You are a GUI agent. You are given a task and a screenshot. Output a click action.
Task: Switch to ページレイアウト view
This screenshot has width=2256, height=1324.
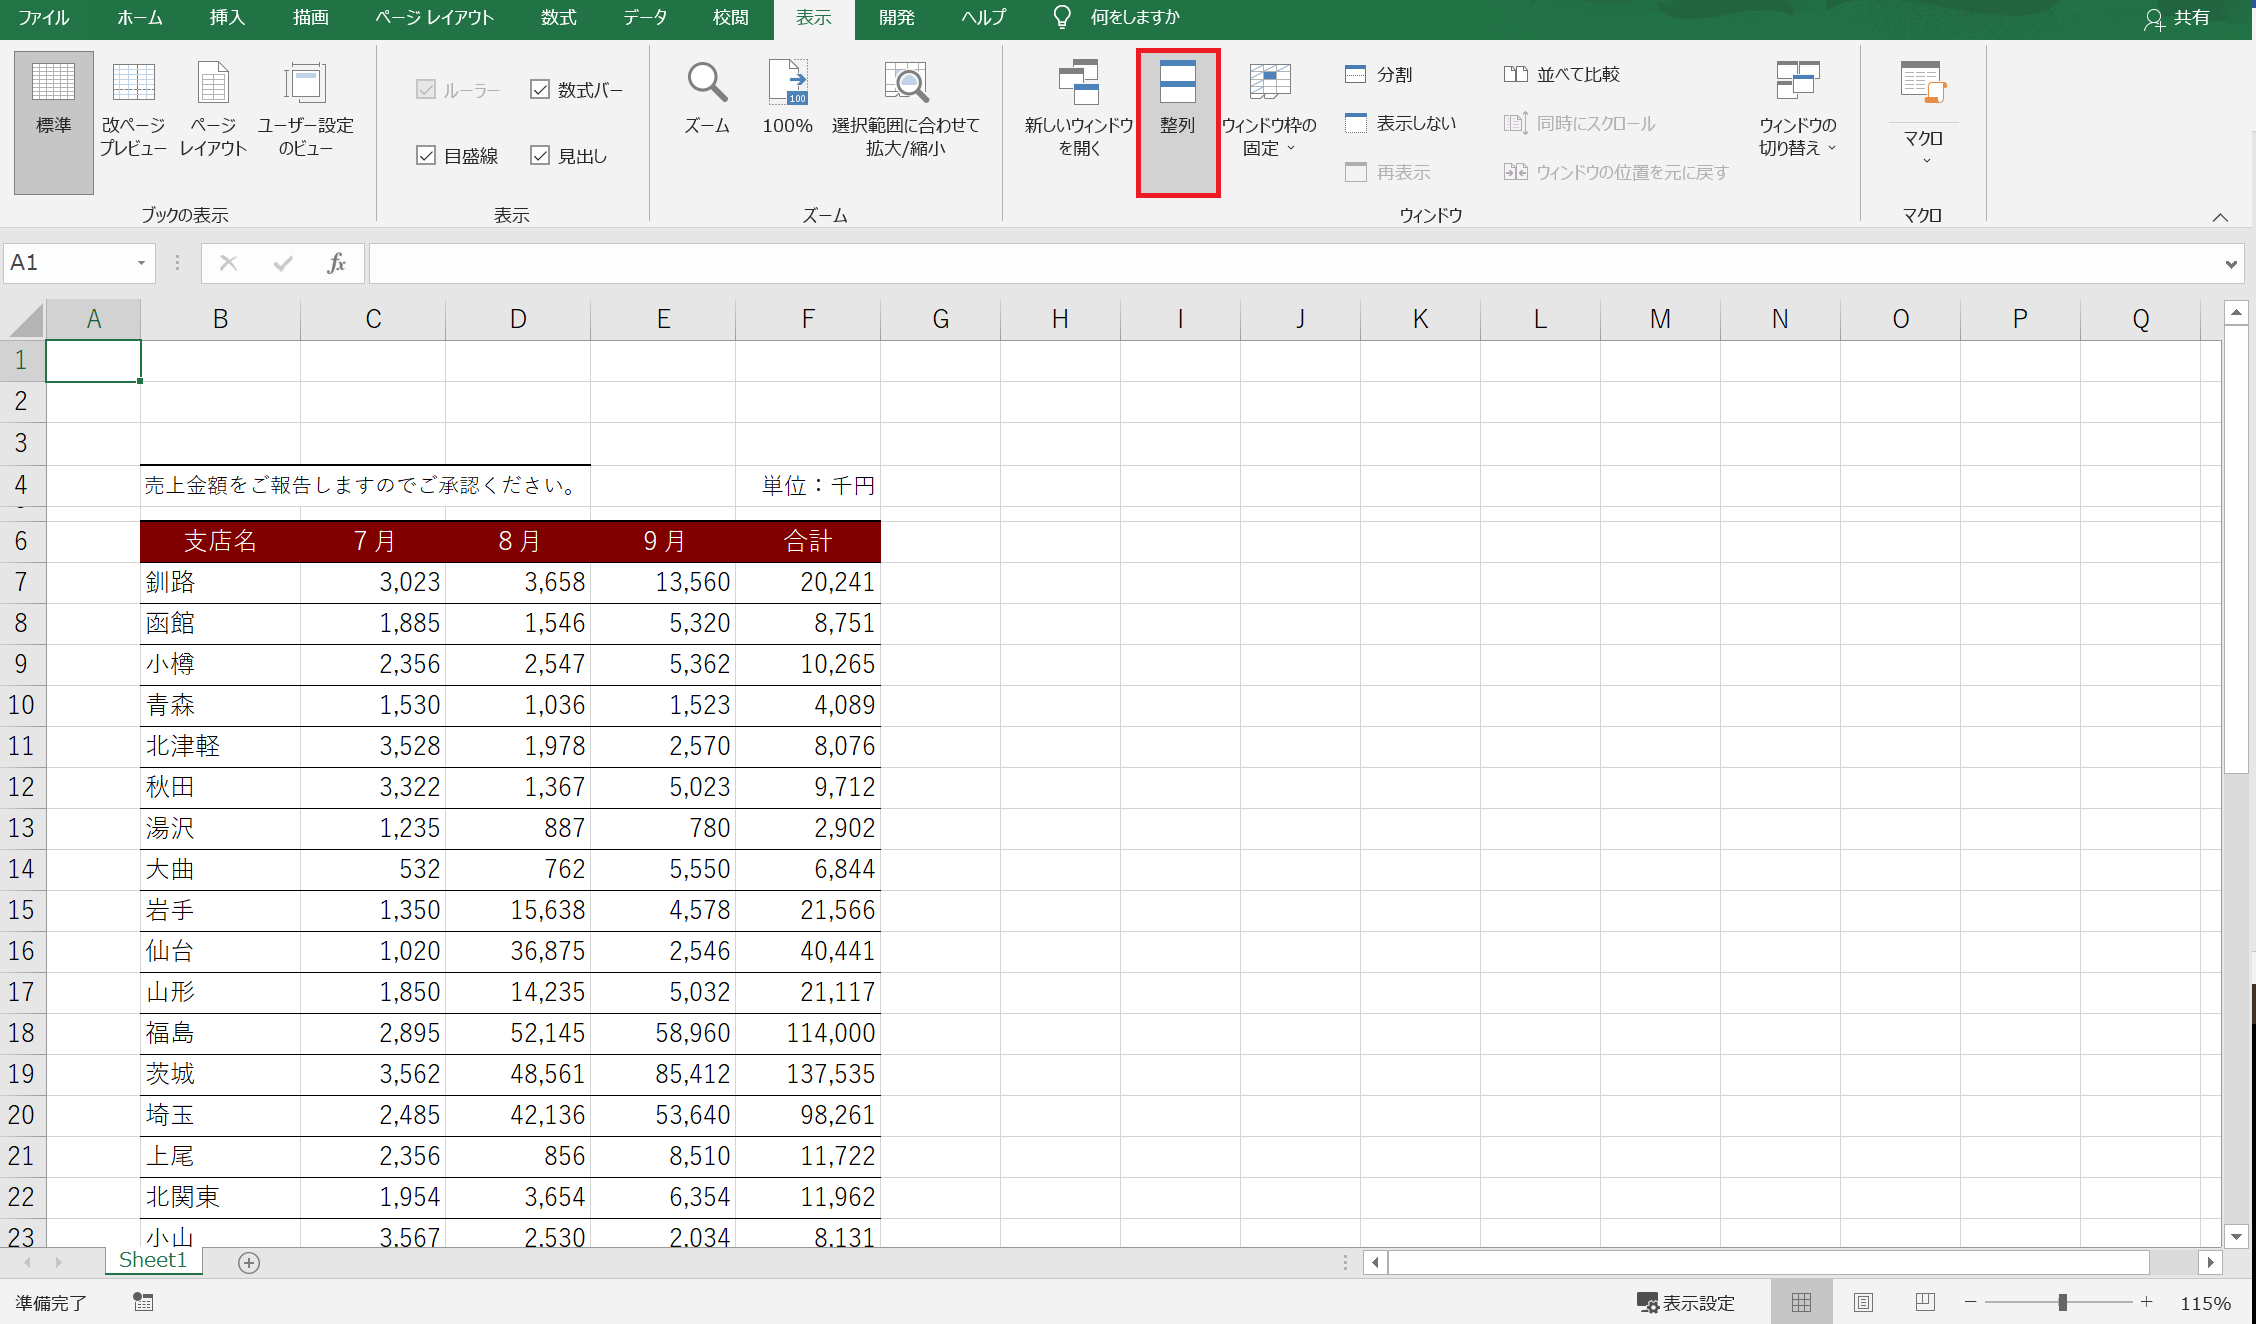pos(213,109)
